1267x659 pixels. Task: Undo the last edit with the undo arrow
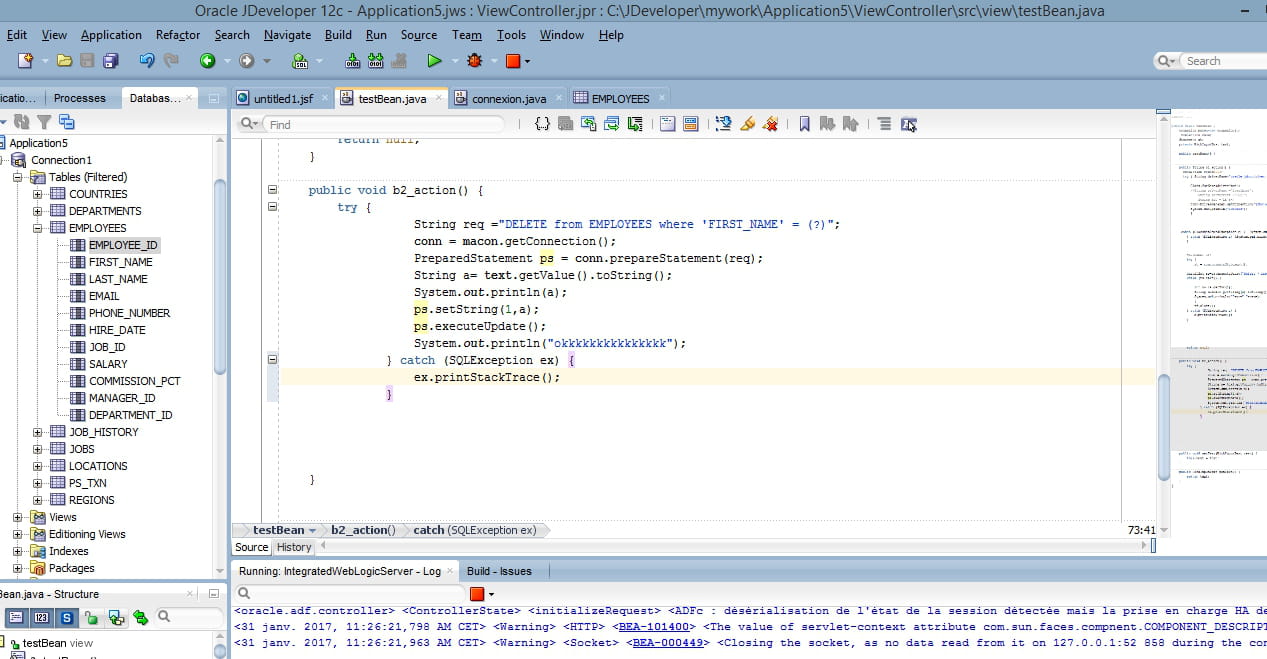coord(147,61)
